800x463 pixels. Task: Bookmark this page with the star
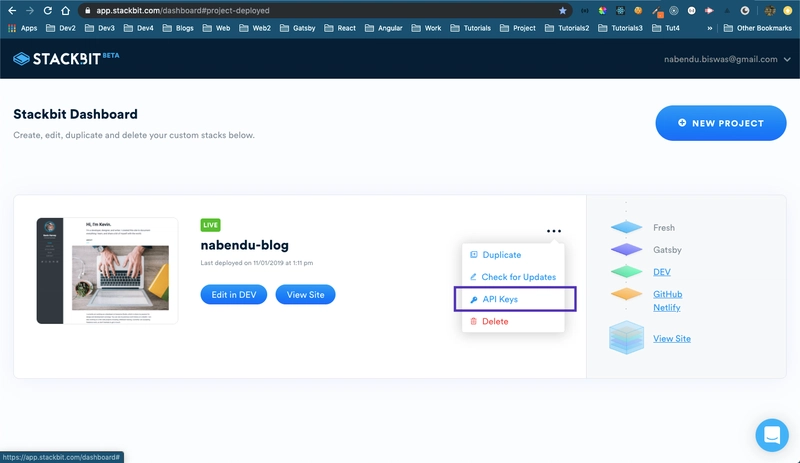pyautogui.click(x=562, y=10)
